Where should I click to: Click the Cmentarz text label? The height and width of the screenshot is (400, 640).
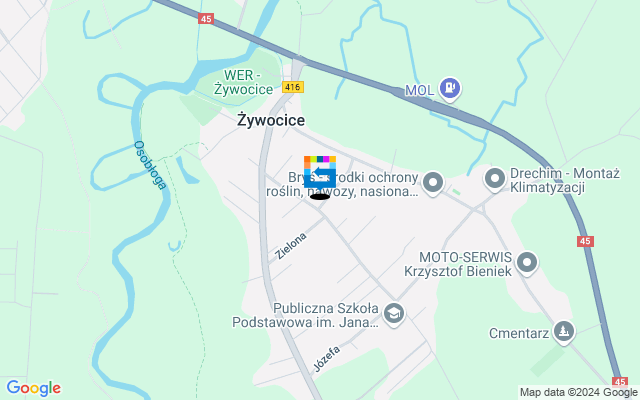[x=519, y=333]
